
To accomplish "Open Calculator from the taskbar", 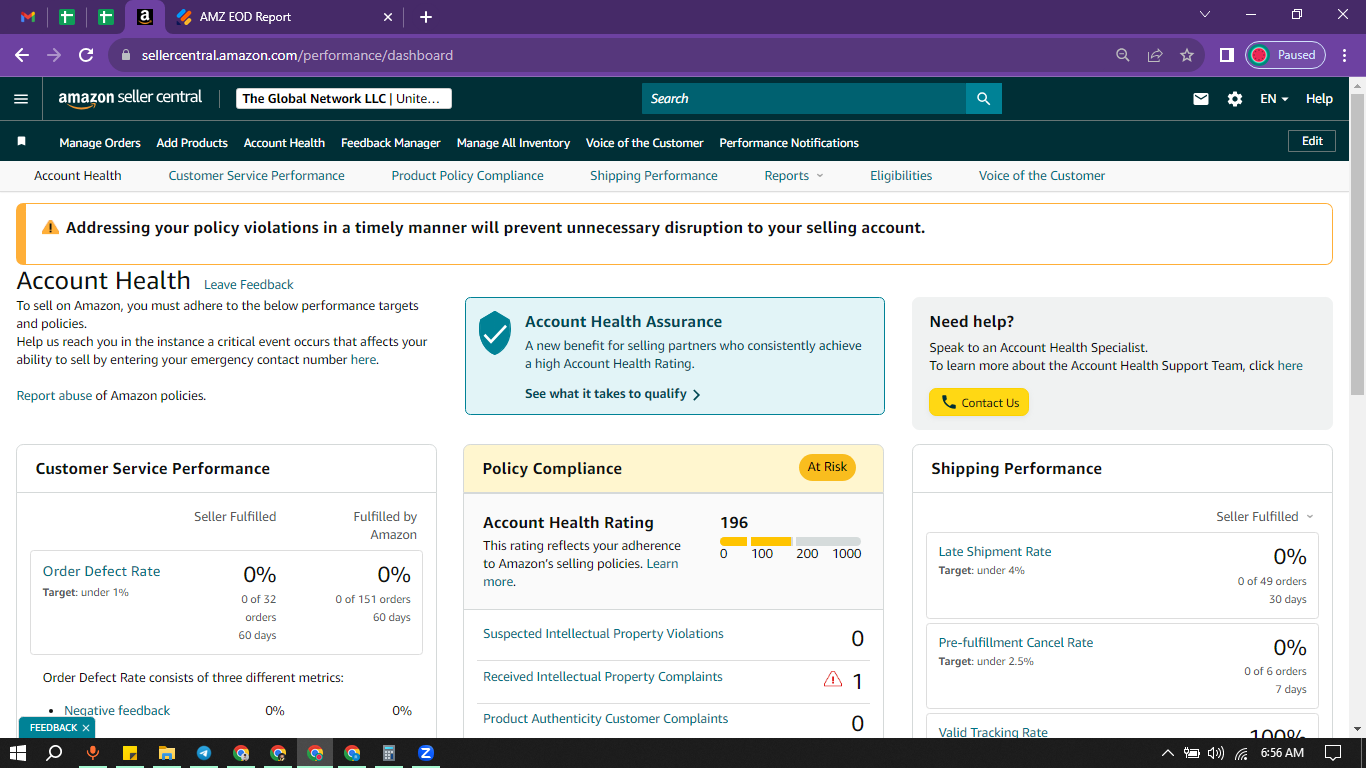I will (x=389, y=753).
